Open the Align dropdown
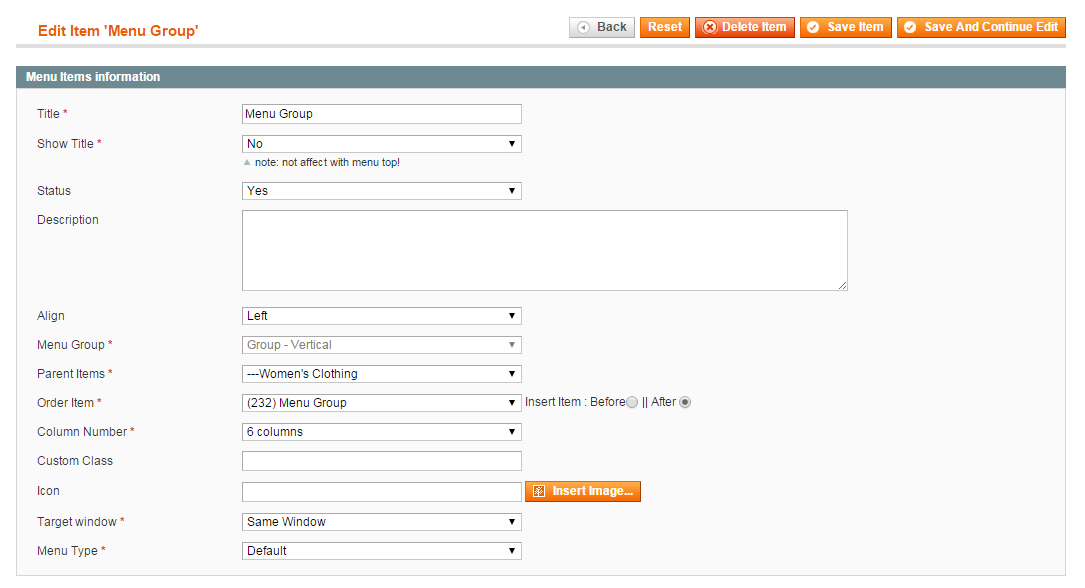The height and width of the screenshot is (588, 1085). (x=381, y=316)
